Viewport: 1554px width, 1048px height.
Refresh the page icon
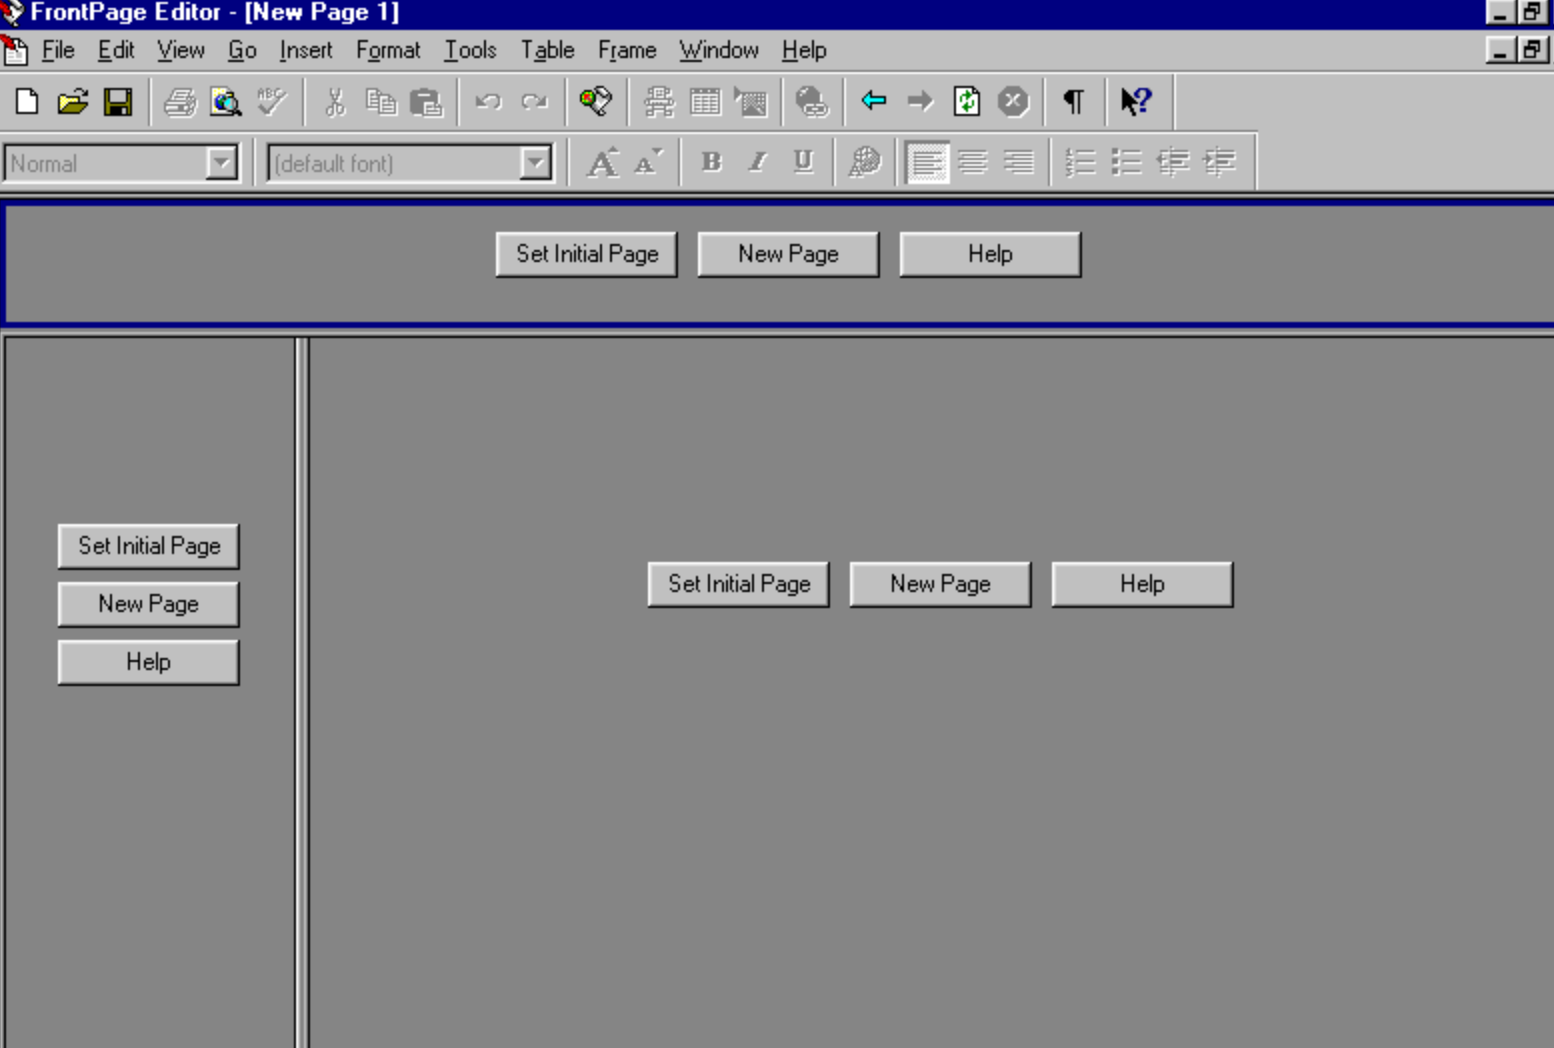tap(967, 101)
